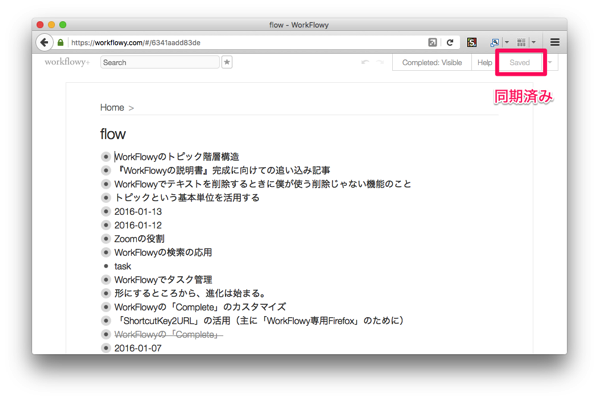The image size is (599, 400).
Task: Click the flow page title
Action: point(113,134)
